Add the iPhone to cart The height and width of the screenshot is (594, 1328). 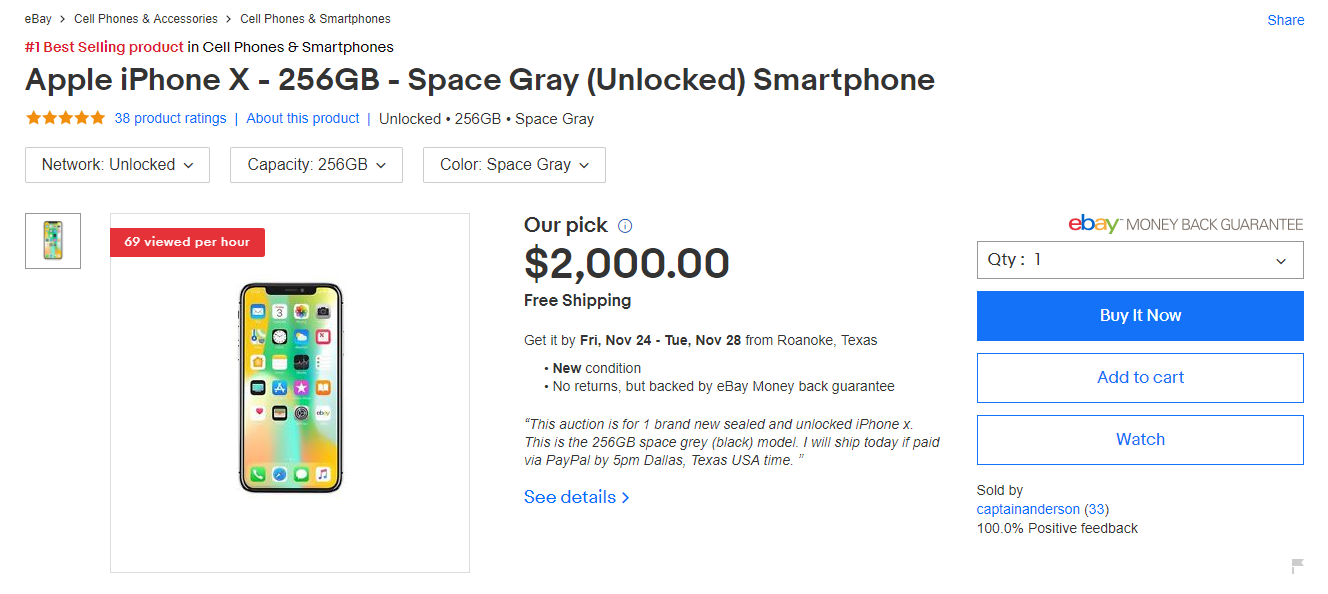click(1140, 377)
